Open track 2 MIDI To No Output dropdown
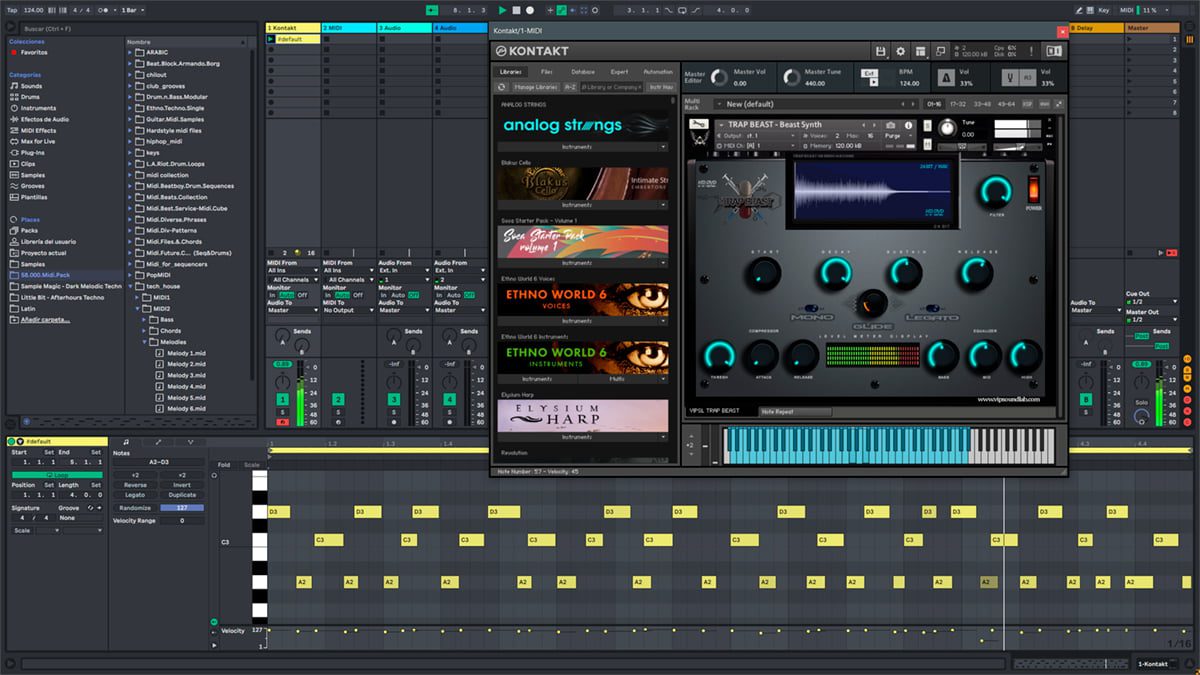 click(349, 310)
